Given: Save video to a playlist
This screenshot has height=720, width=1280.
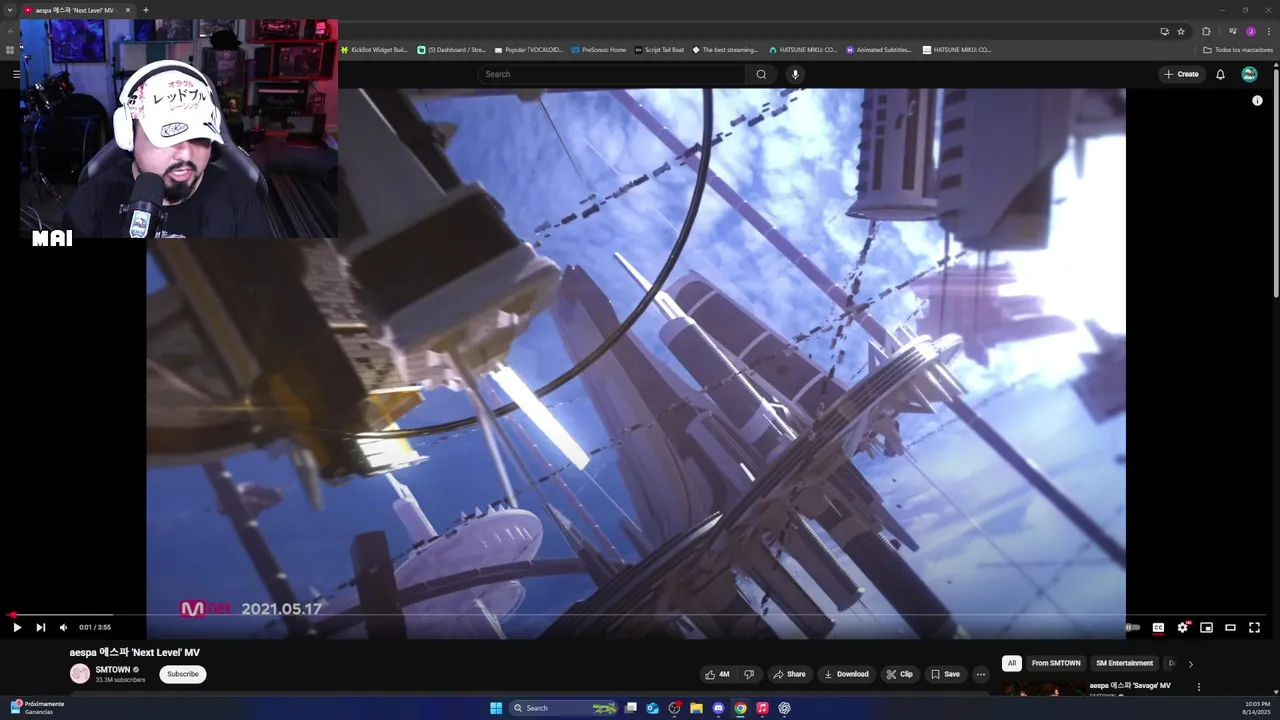Looking at the screenshot, I should pyautogui.click(x=945, y=674).
